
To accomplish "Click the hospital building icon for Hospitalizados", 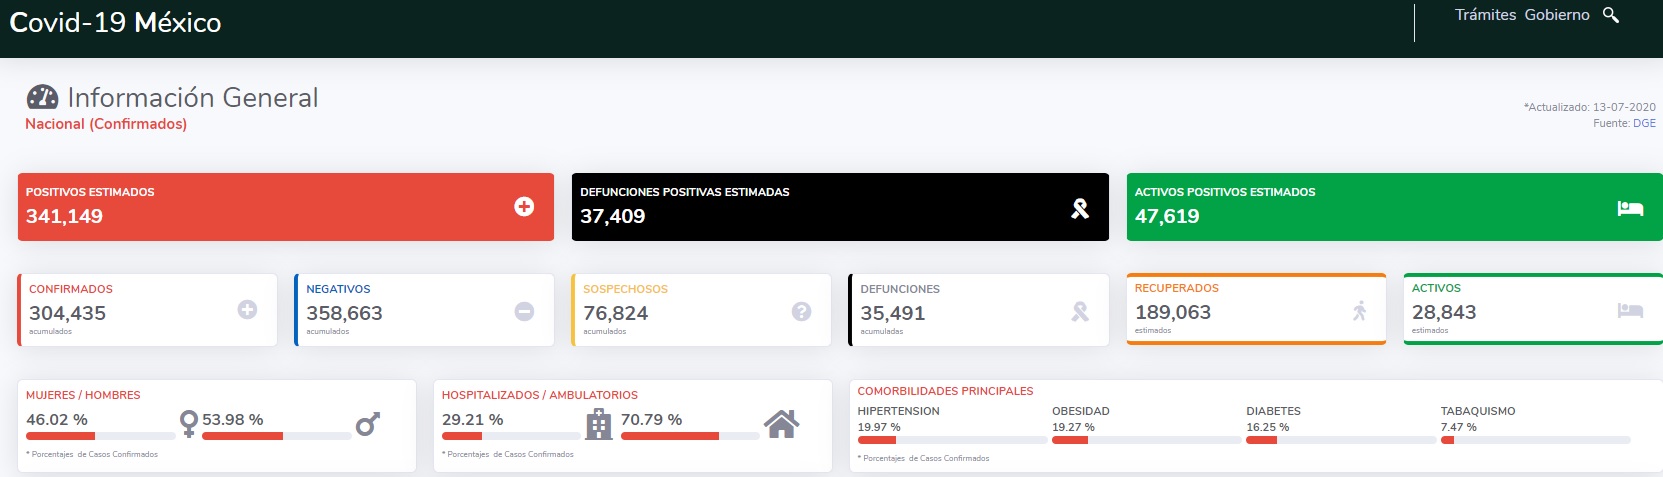I will pos(598,424).
